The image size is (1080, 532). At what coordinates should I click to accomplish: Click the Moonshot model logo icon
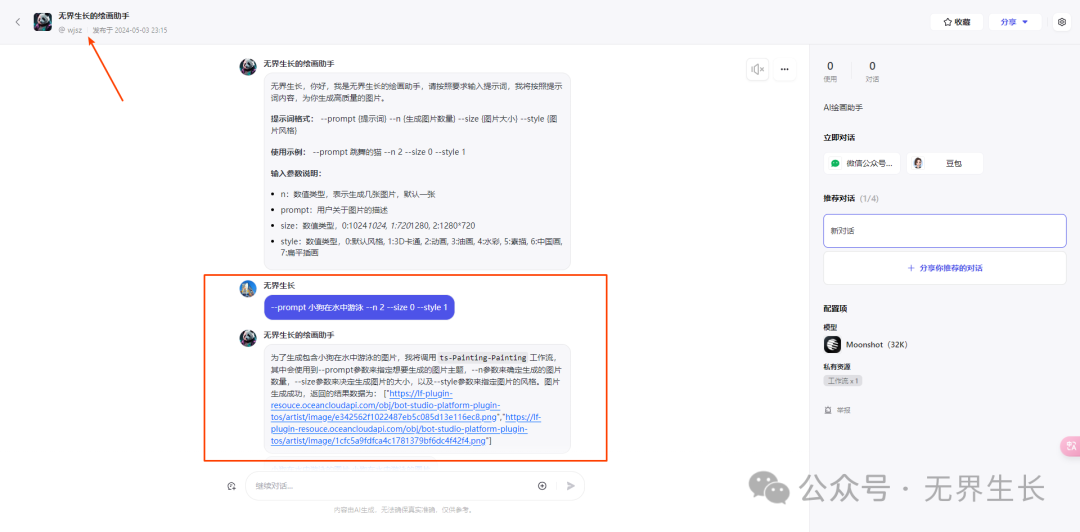(832, 345)
